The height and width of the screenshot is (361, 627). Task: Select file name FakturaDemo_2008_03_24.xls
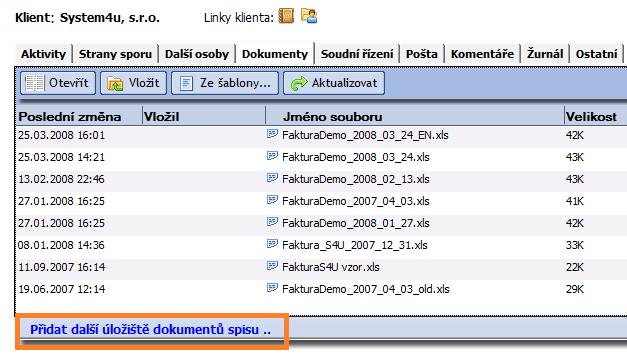pyautogui.click(x=355, y=157)
